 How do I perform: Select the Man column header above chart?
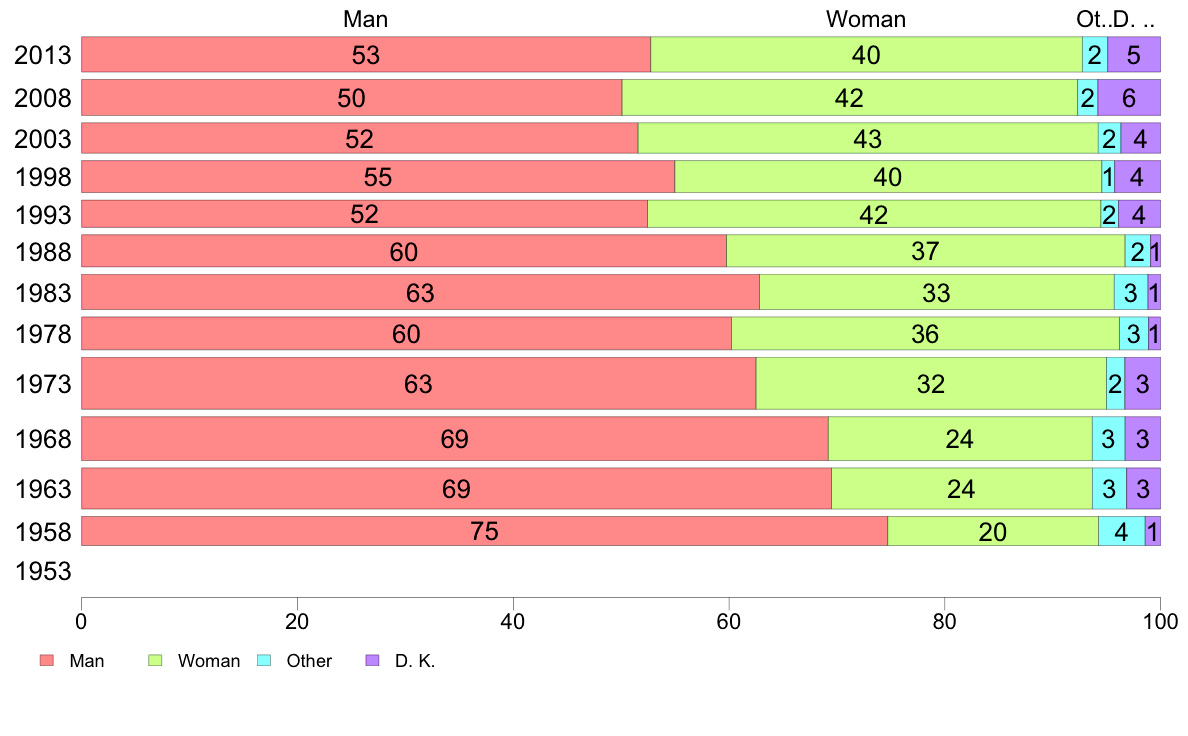click(x=365, y=19)
